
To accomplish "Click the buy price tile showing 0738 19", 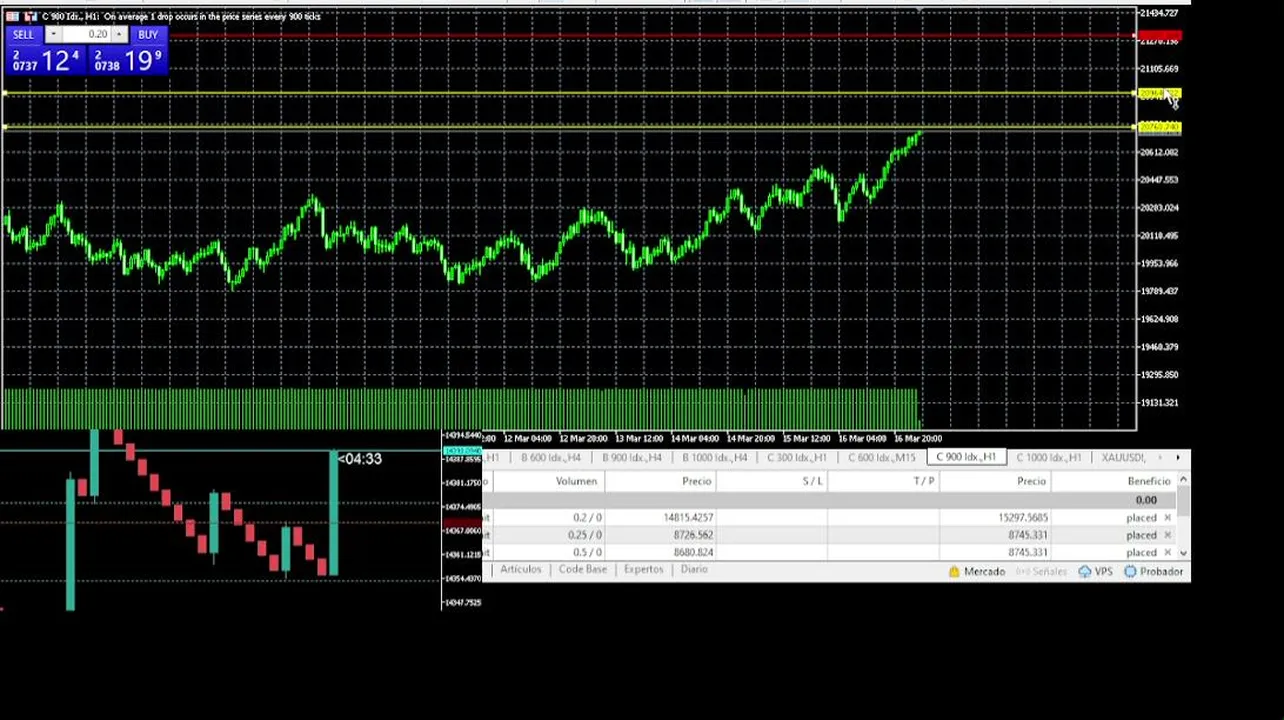I will 127,60.
